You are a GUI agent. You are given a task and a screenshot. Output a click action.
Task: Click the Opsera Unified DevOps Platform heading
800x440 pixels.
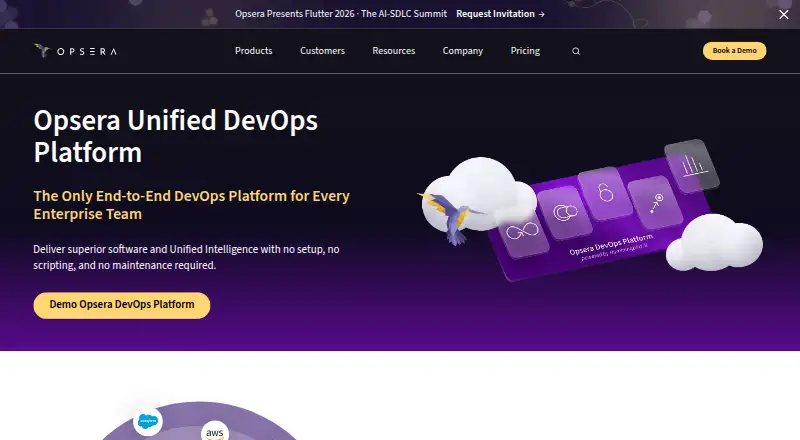(176, 136)
